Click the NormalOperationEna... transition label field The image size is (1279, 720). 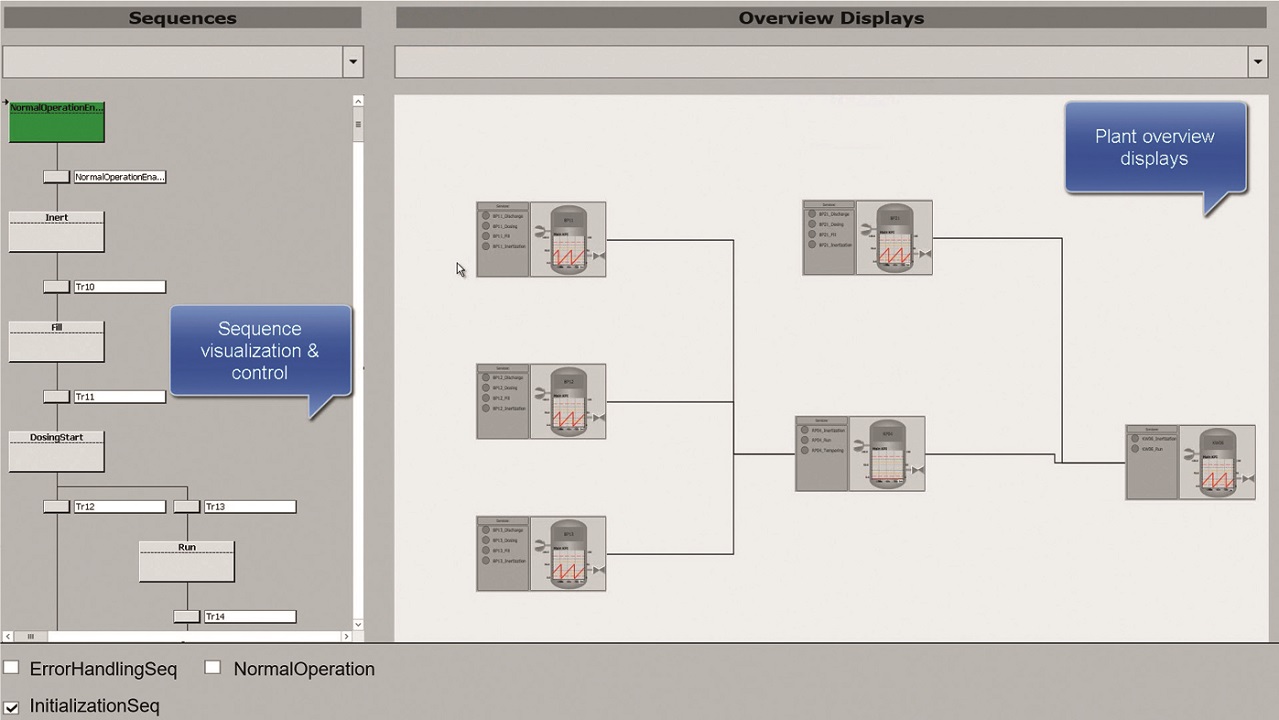pos(120,177)
